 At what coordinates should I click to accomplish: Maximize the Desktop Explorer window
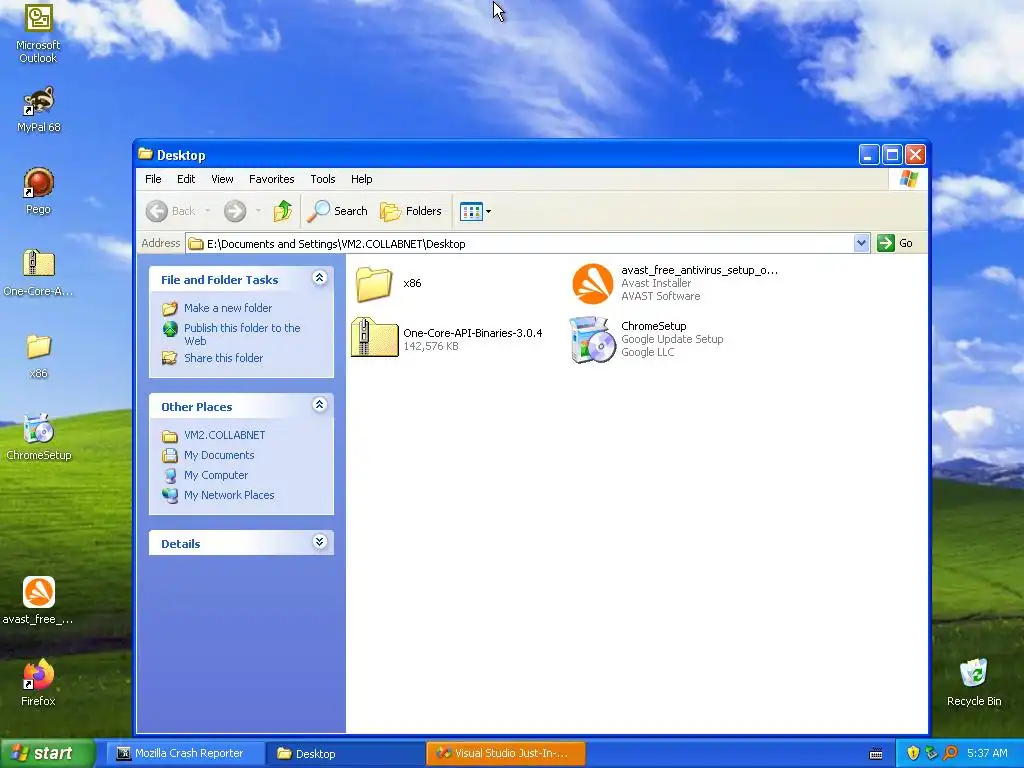click(892, 155)
